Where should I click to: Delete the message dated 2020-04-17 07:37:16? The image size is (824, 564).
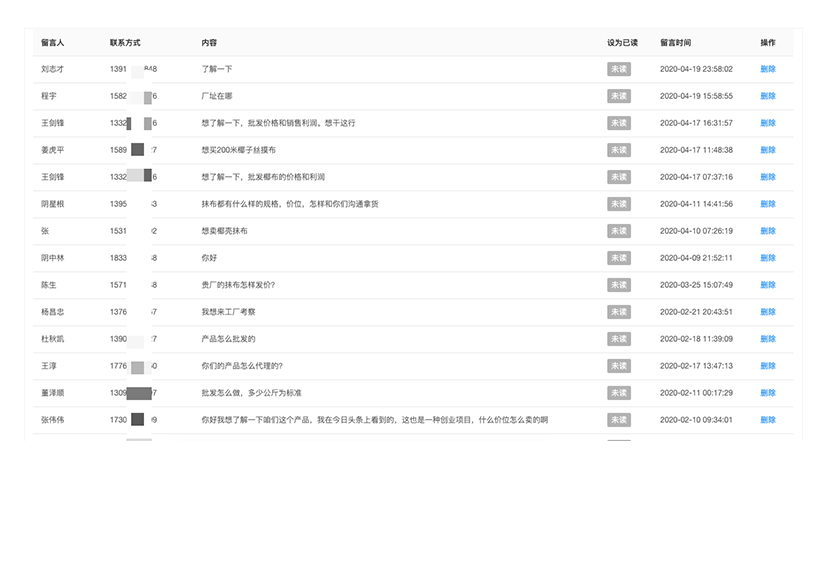click(x=767, y=177)
